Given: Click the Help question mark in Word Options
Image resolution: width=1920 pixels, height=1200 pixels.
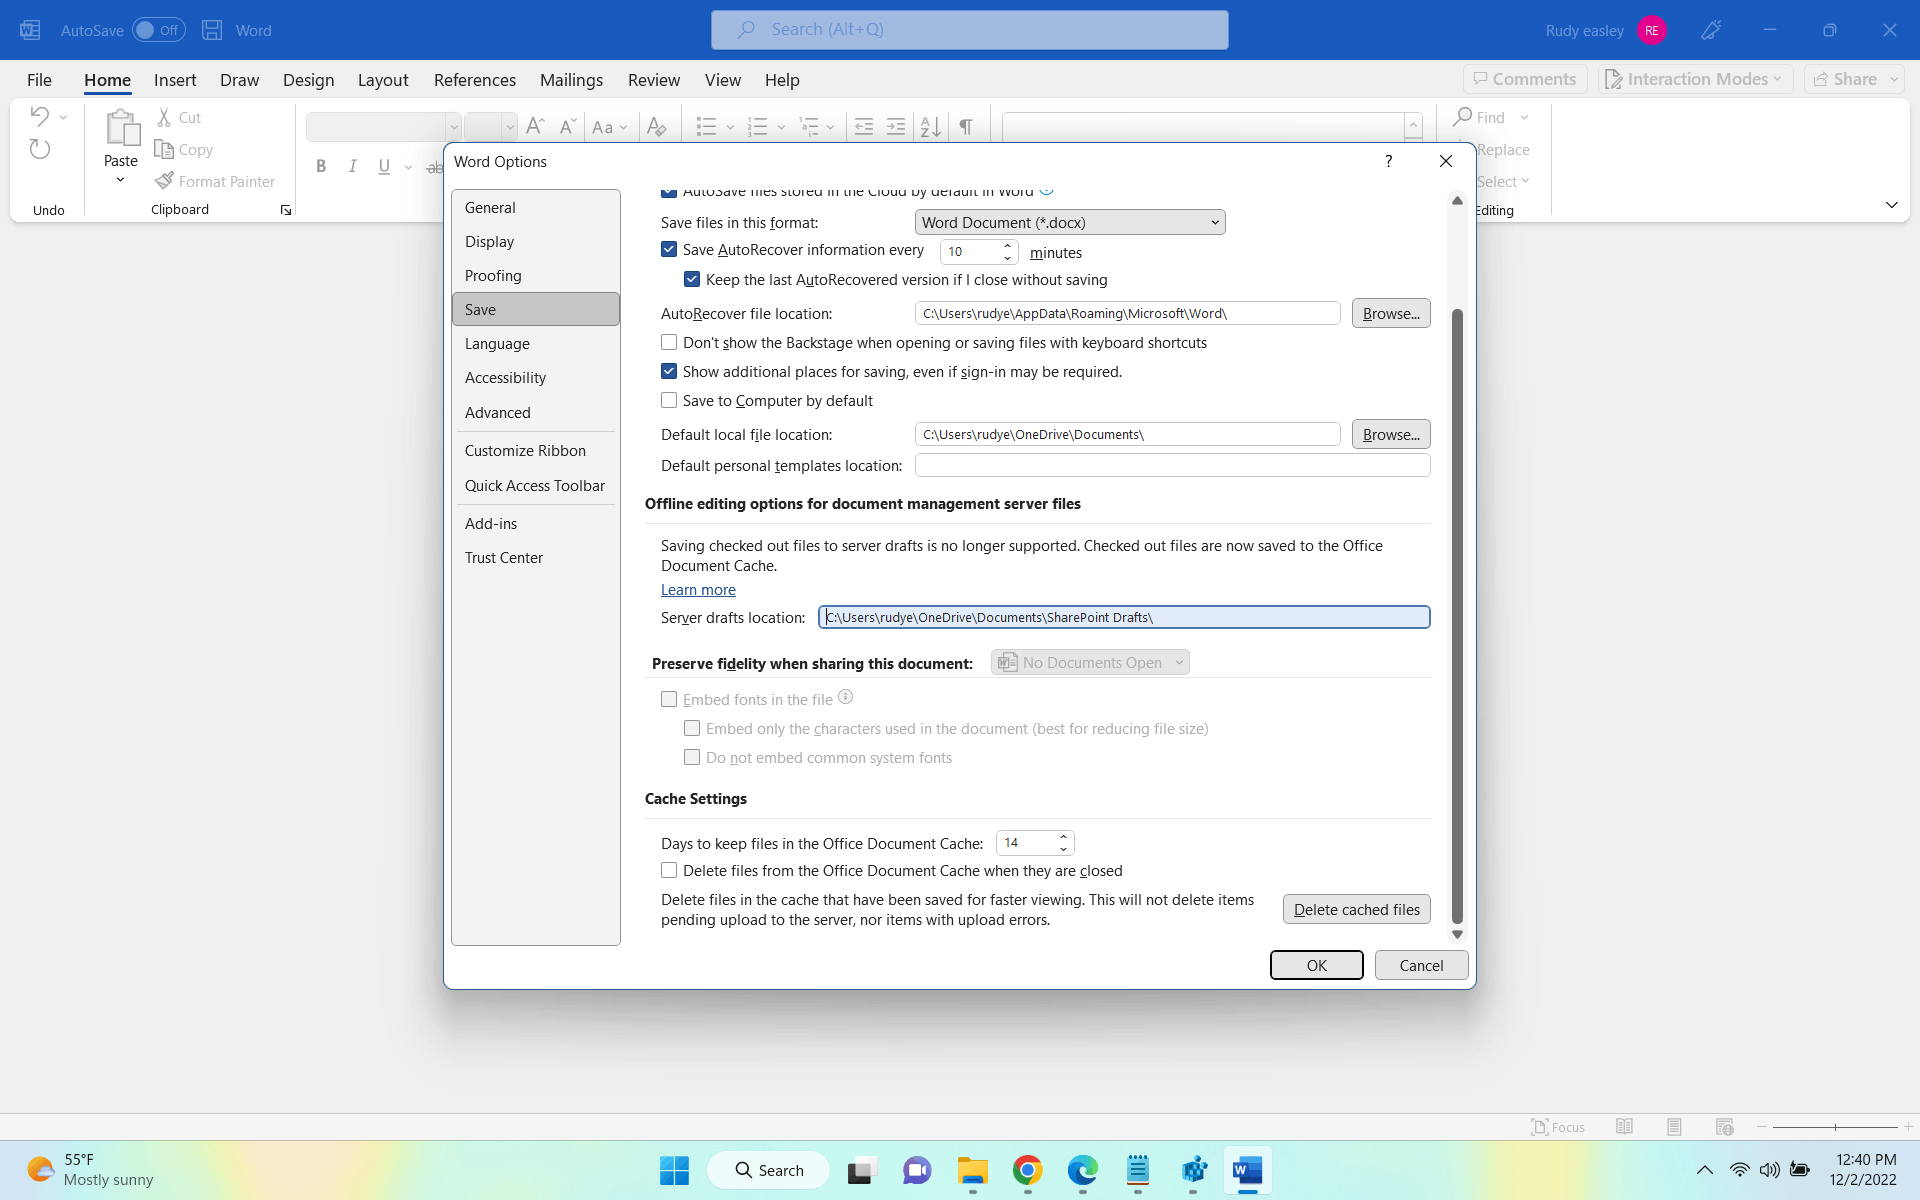Looking at the screenshot, I should pos(1388,161).
